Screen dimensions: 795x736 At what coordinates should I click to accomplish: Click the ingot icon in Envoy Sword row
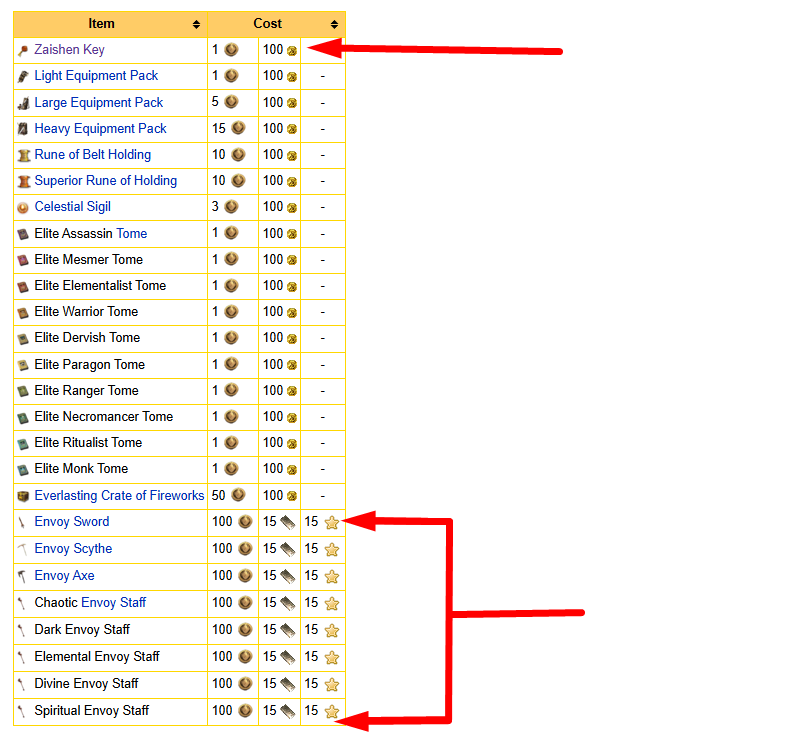[287, 522]
